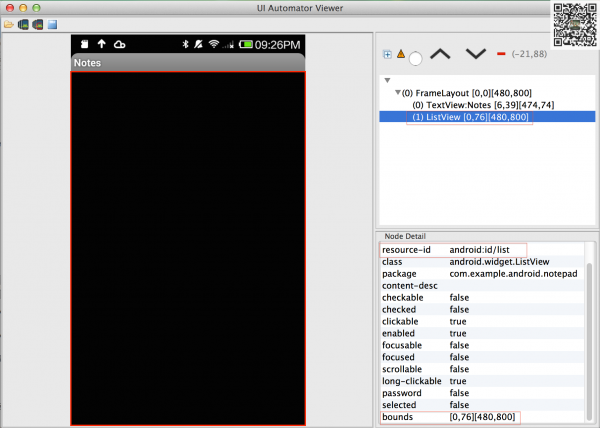The height and width of the screenshot is (428, 600).
Task: Click the SD card icon in device status bar
Action: click(x=85, y=44)
